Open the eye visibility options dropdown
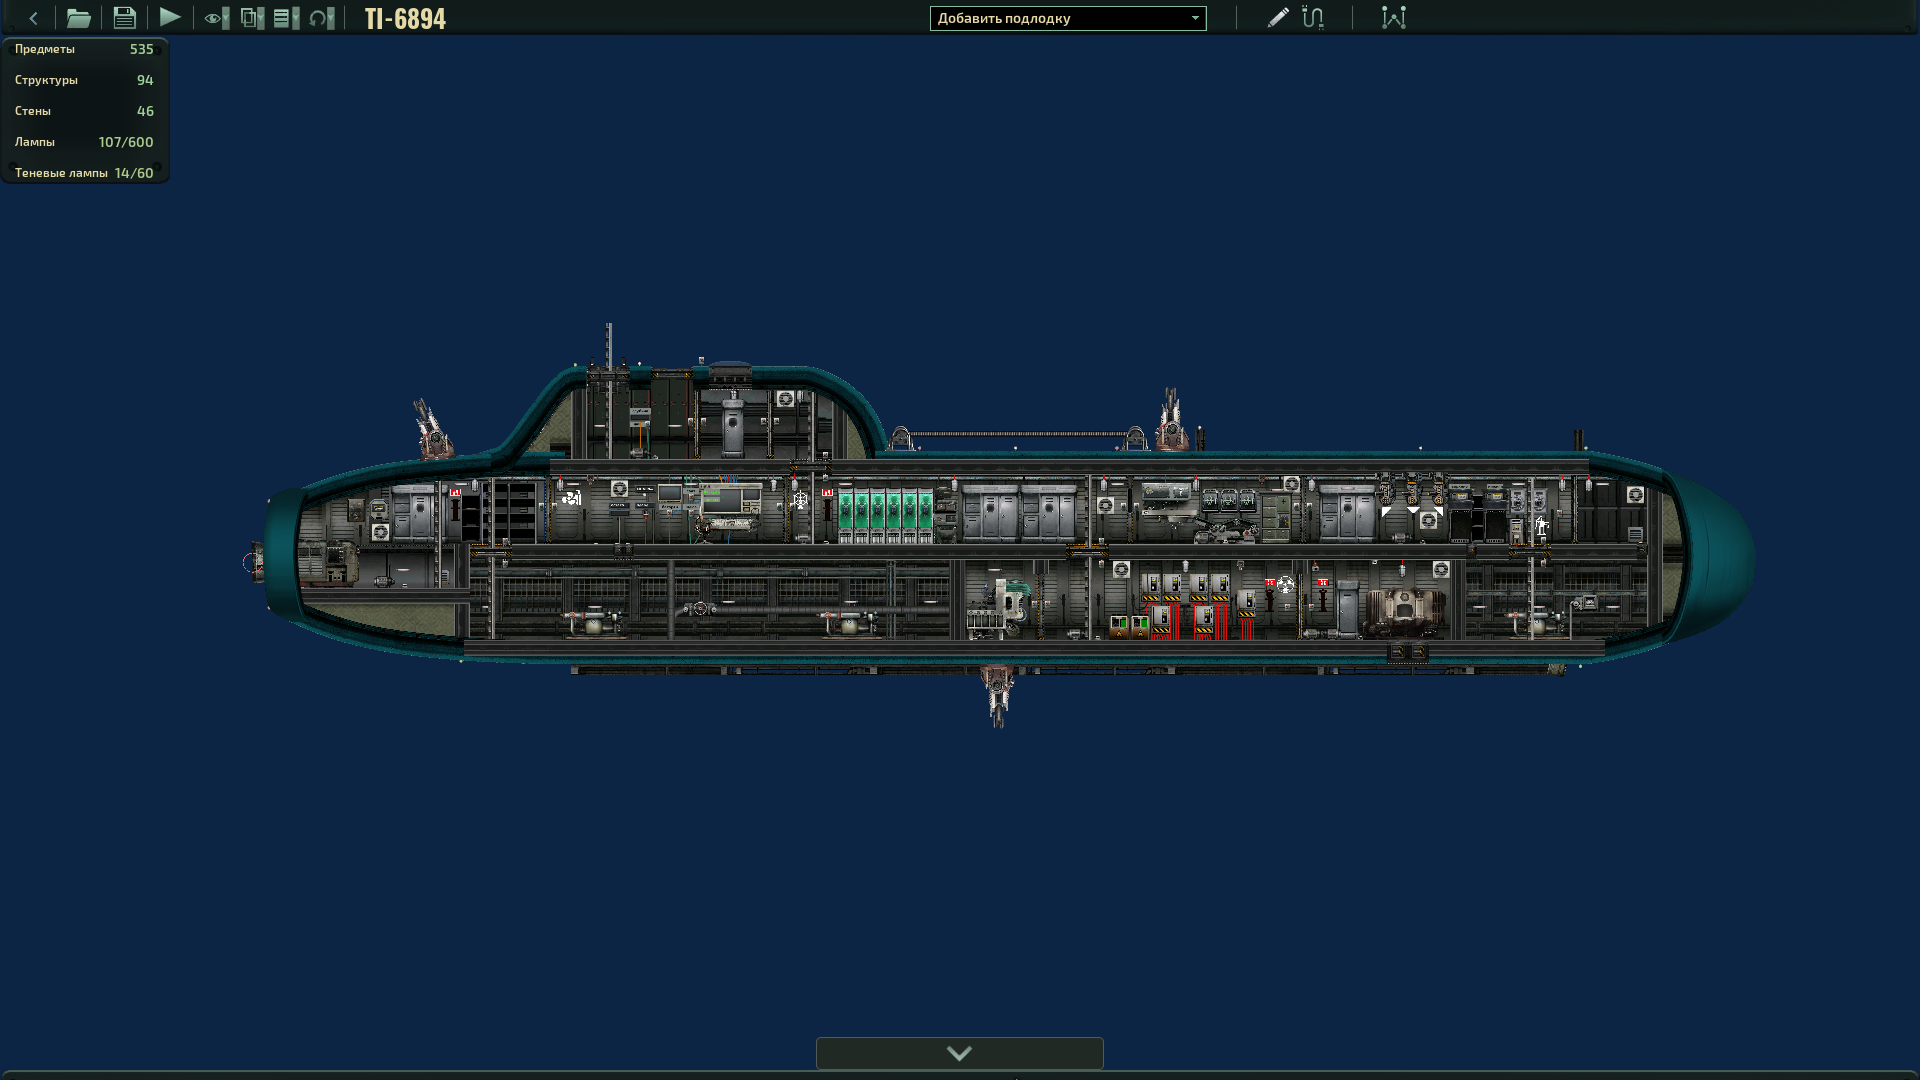Viewport: 1920px width, 1080px height. pyautogui.click(x=217, y=18)
